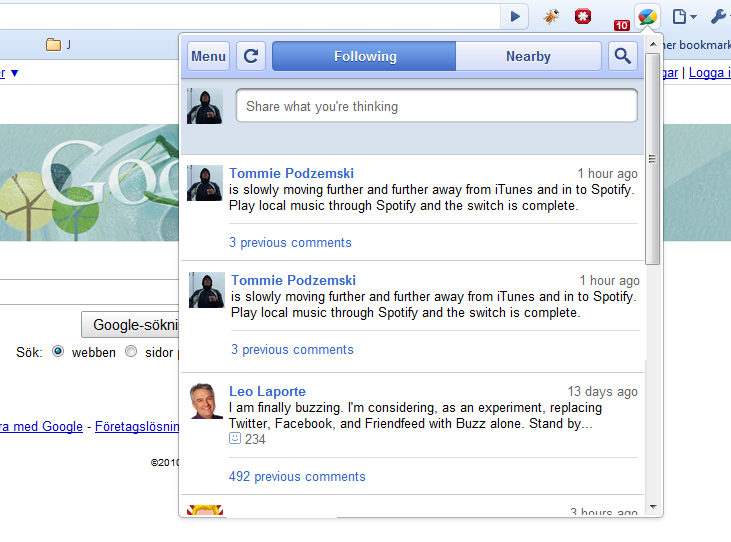Open Tommie Podzemski's name on second post
Screen dimensions: 731x542
click(293, 280)
